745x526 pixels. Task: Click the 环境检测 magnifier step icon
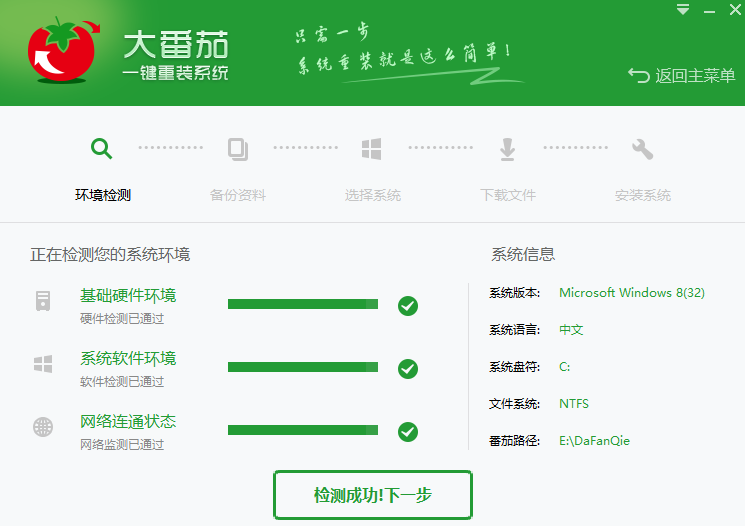102,149
